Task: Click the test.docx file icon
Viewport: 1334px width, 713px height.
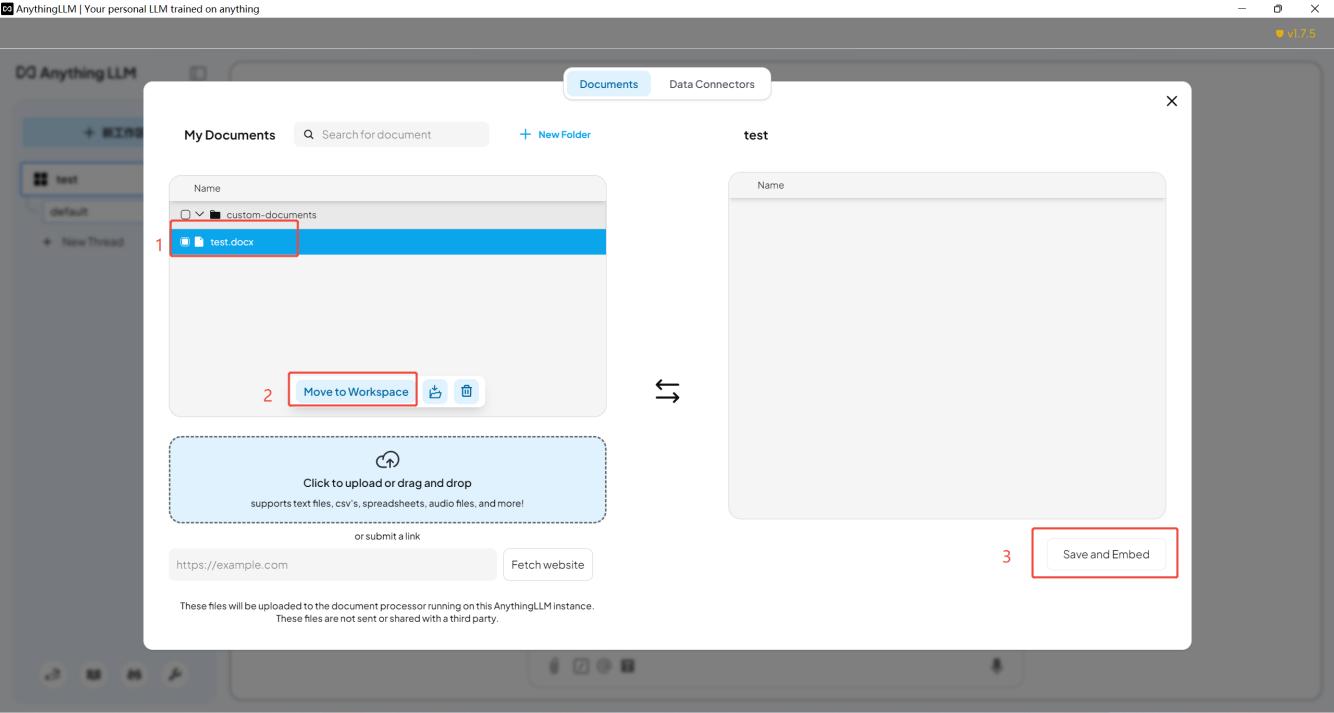Action: [199, 242]
